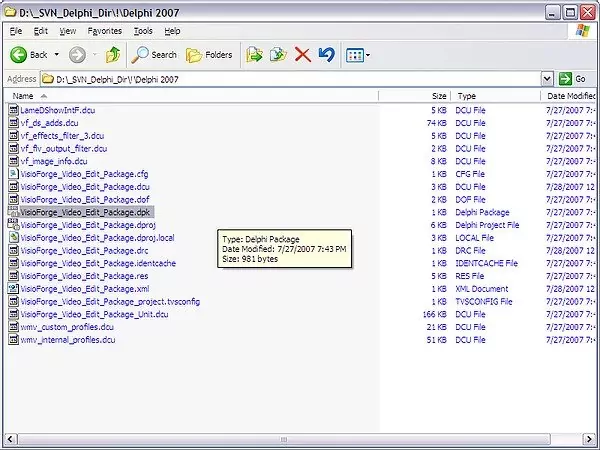Click file name VisioForge_Video_Edit_Package.dproj

[x=88, y=225]
